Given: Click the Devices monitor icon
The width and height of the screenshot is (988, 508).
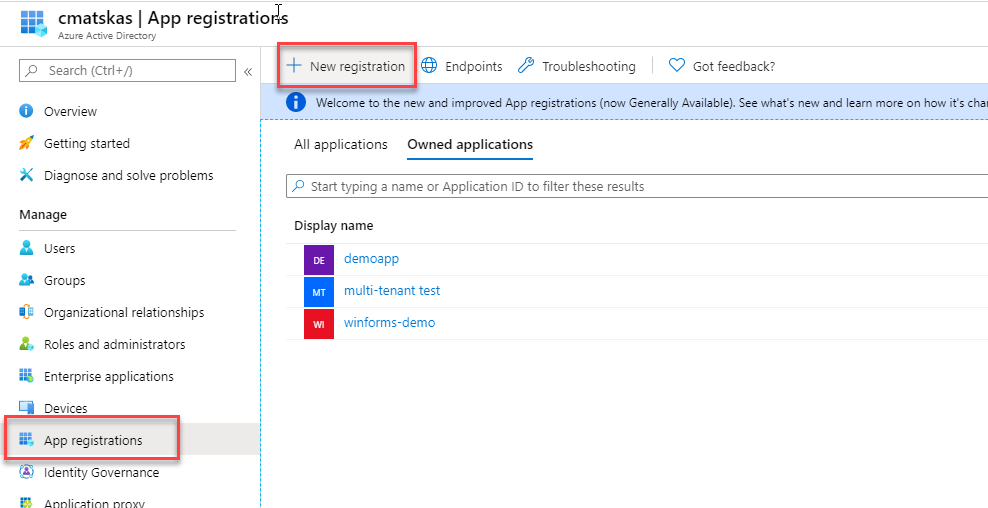Looking at the screenshot, I should [26, 408].
